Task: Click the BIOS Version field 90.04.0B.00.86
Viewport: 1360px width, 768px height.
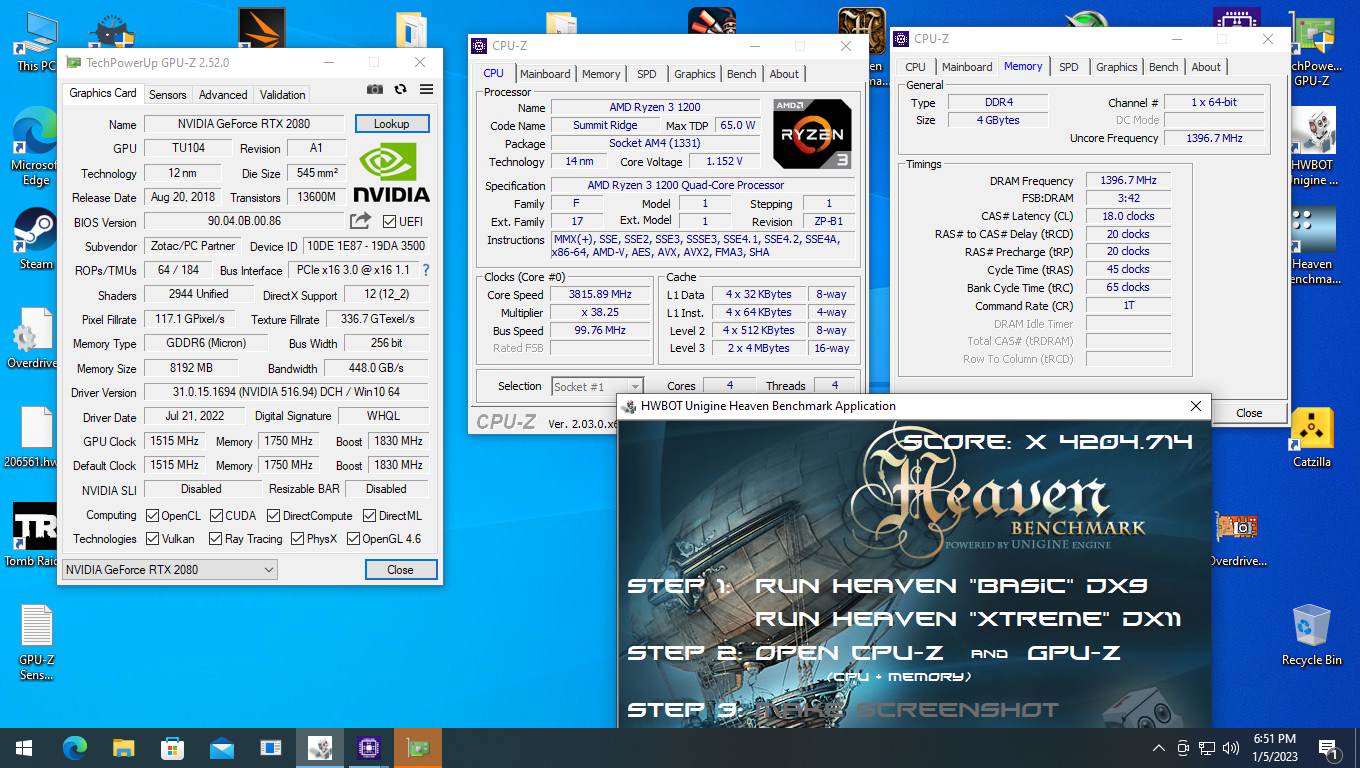Action: tap(244, 221)
